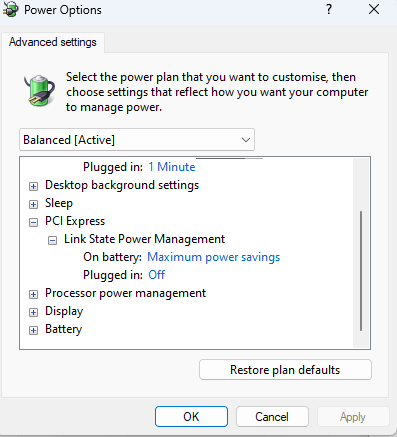
Task: Expand the Processor power management node
Action: (33, 294)
